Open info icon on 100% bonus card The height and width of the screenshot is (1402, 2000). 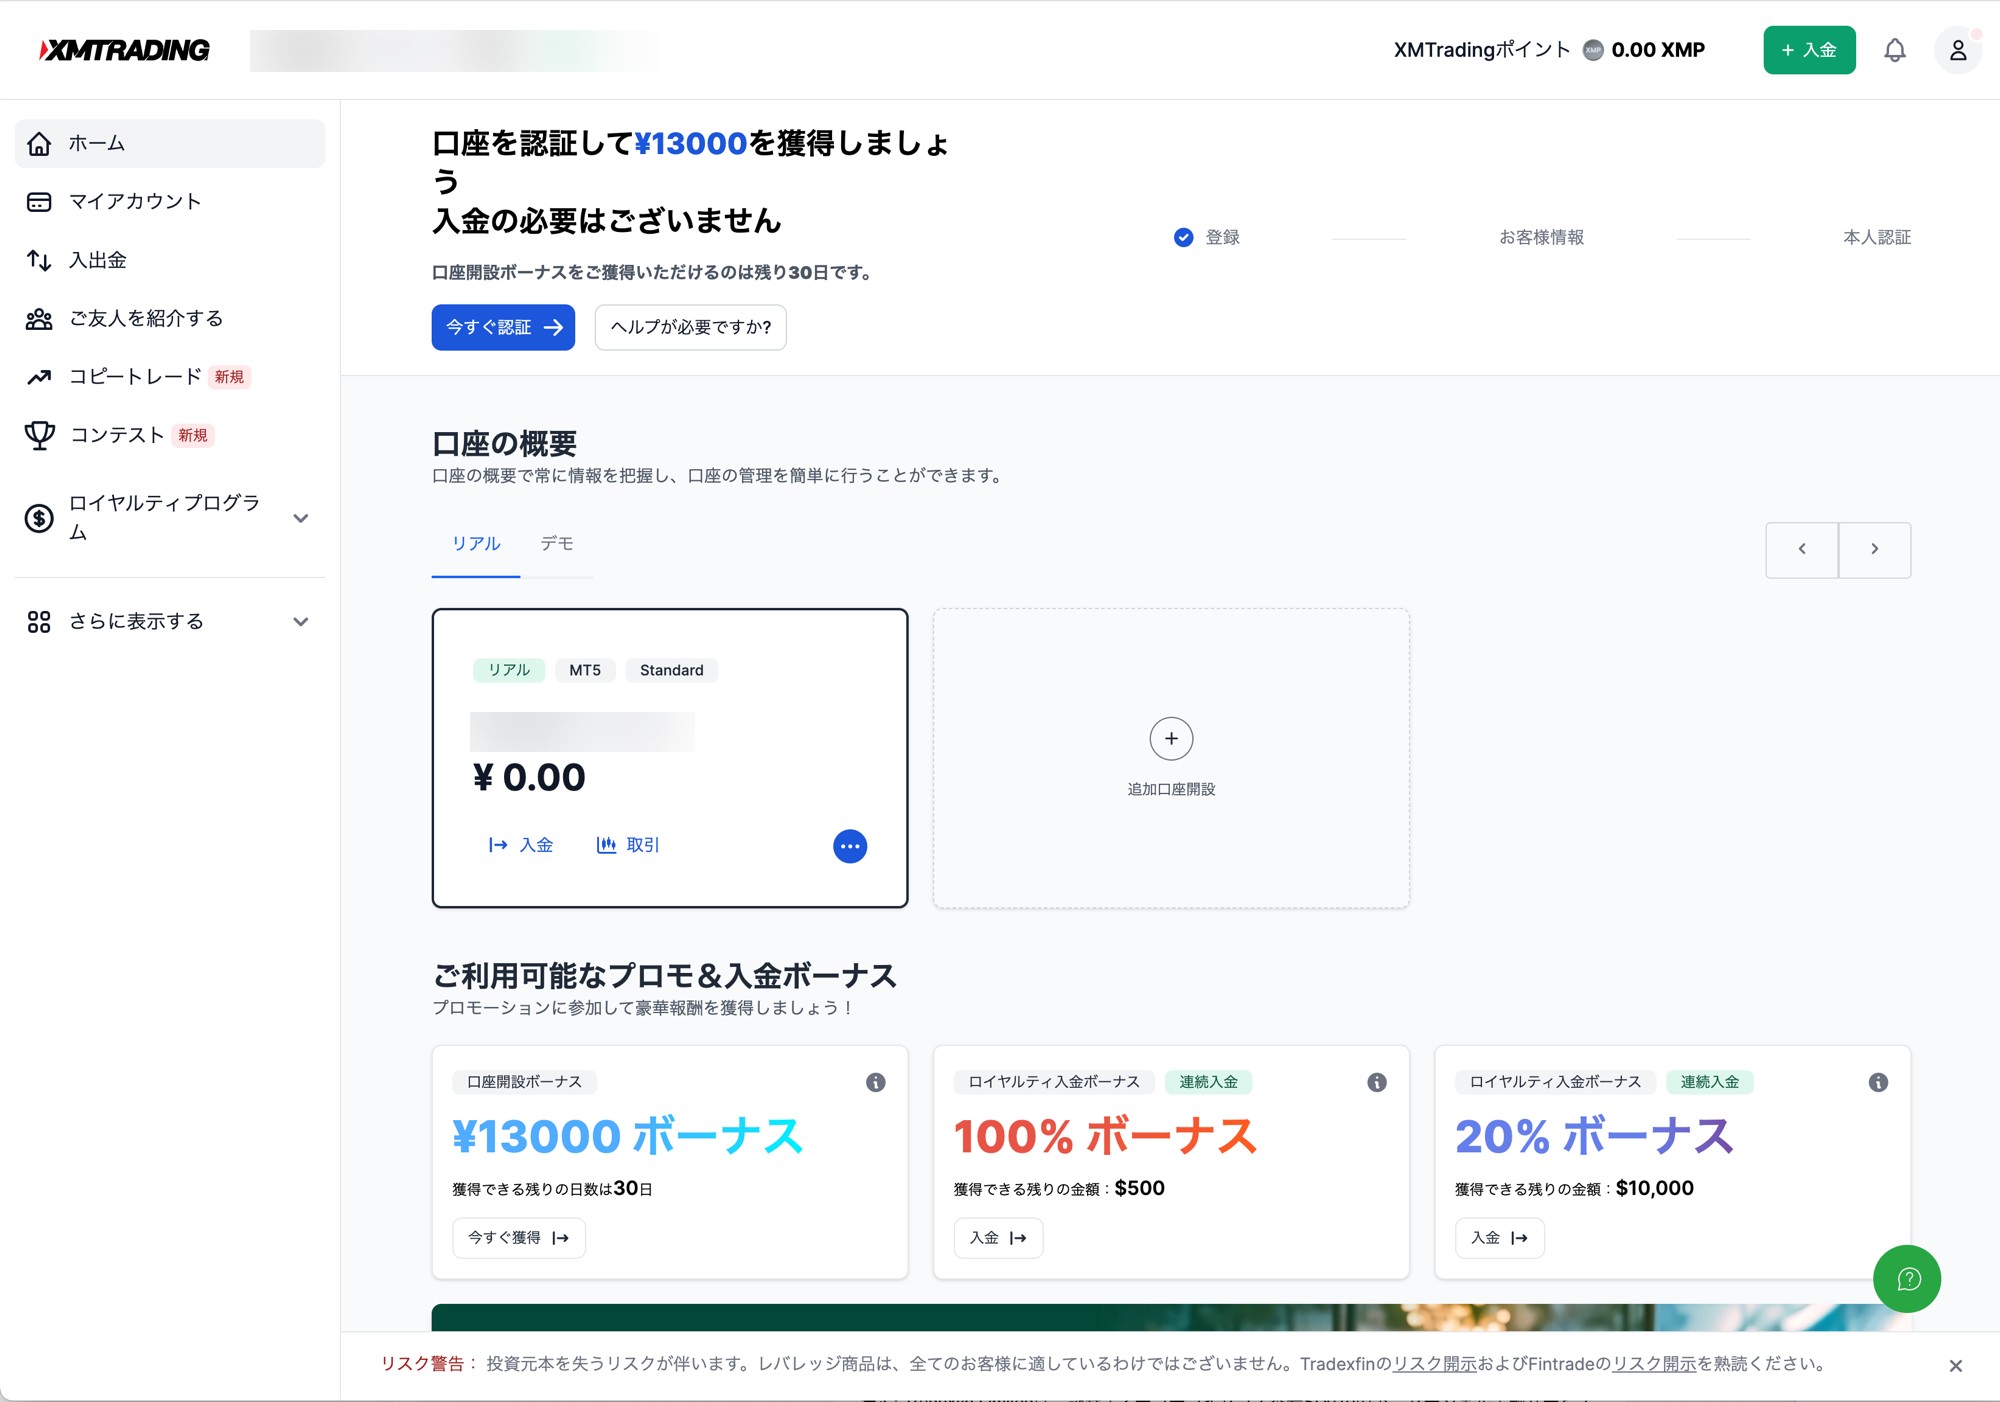(x=1377, y=1082)
